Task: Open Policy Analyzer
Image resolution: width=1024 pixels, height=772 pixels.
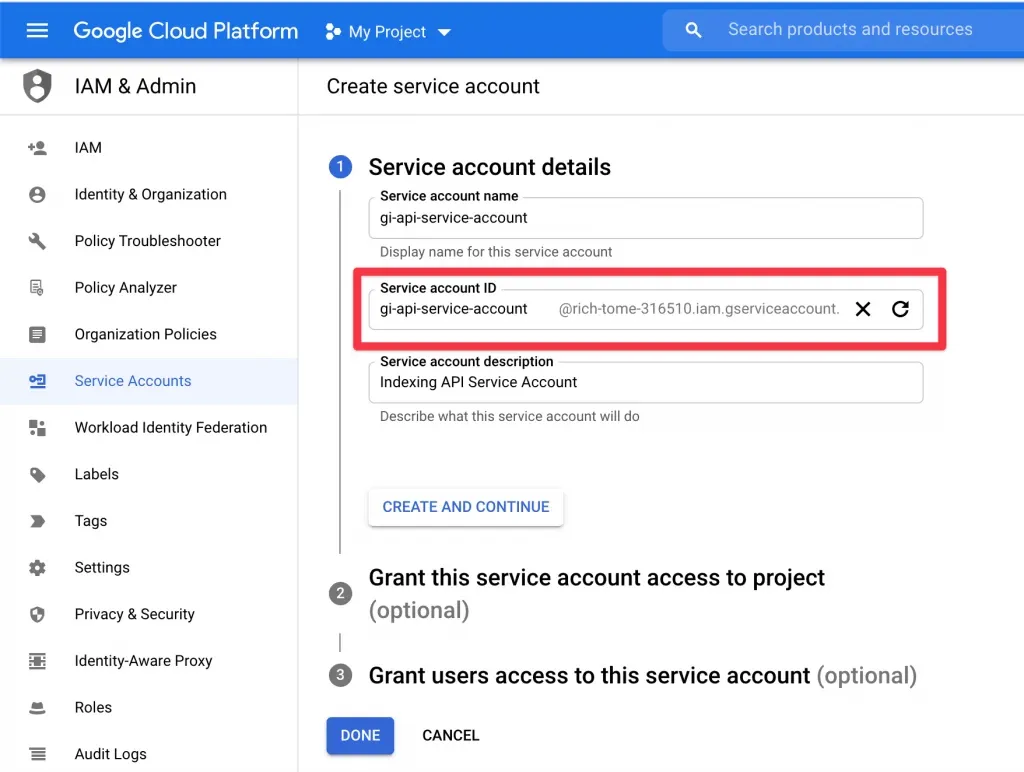Action: [125, 287]
